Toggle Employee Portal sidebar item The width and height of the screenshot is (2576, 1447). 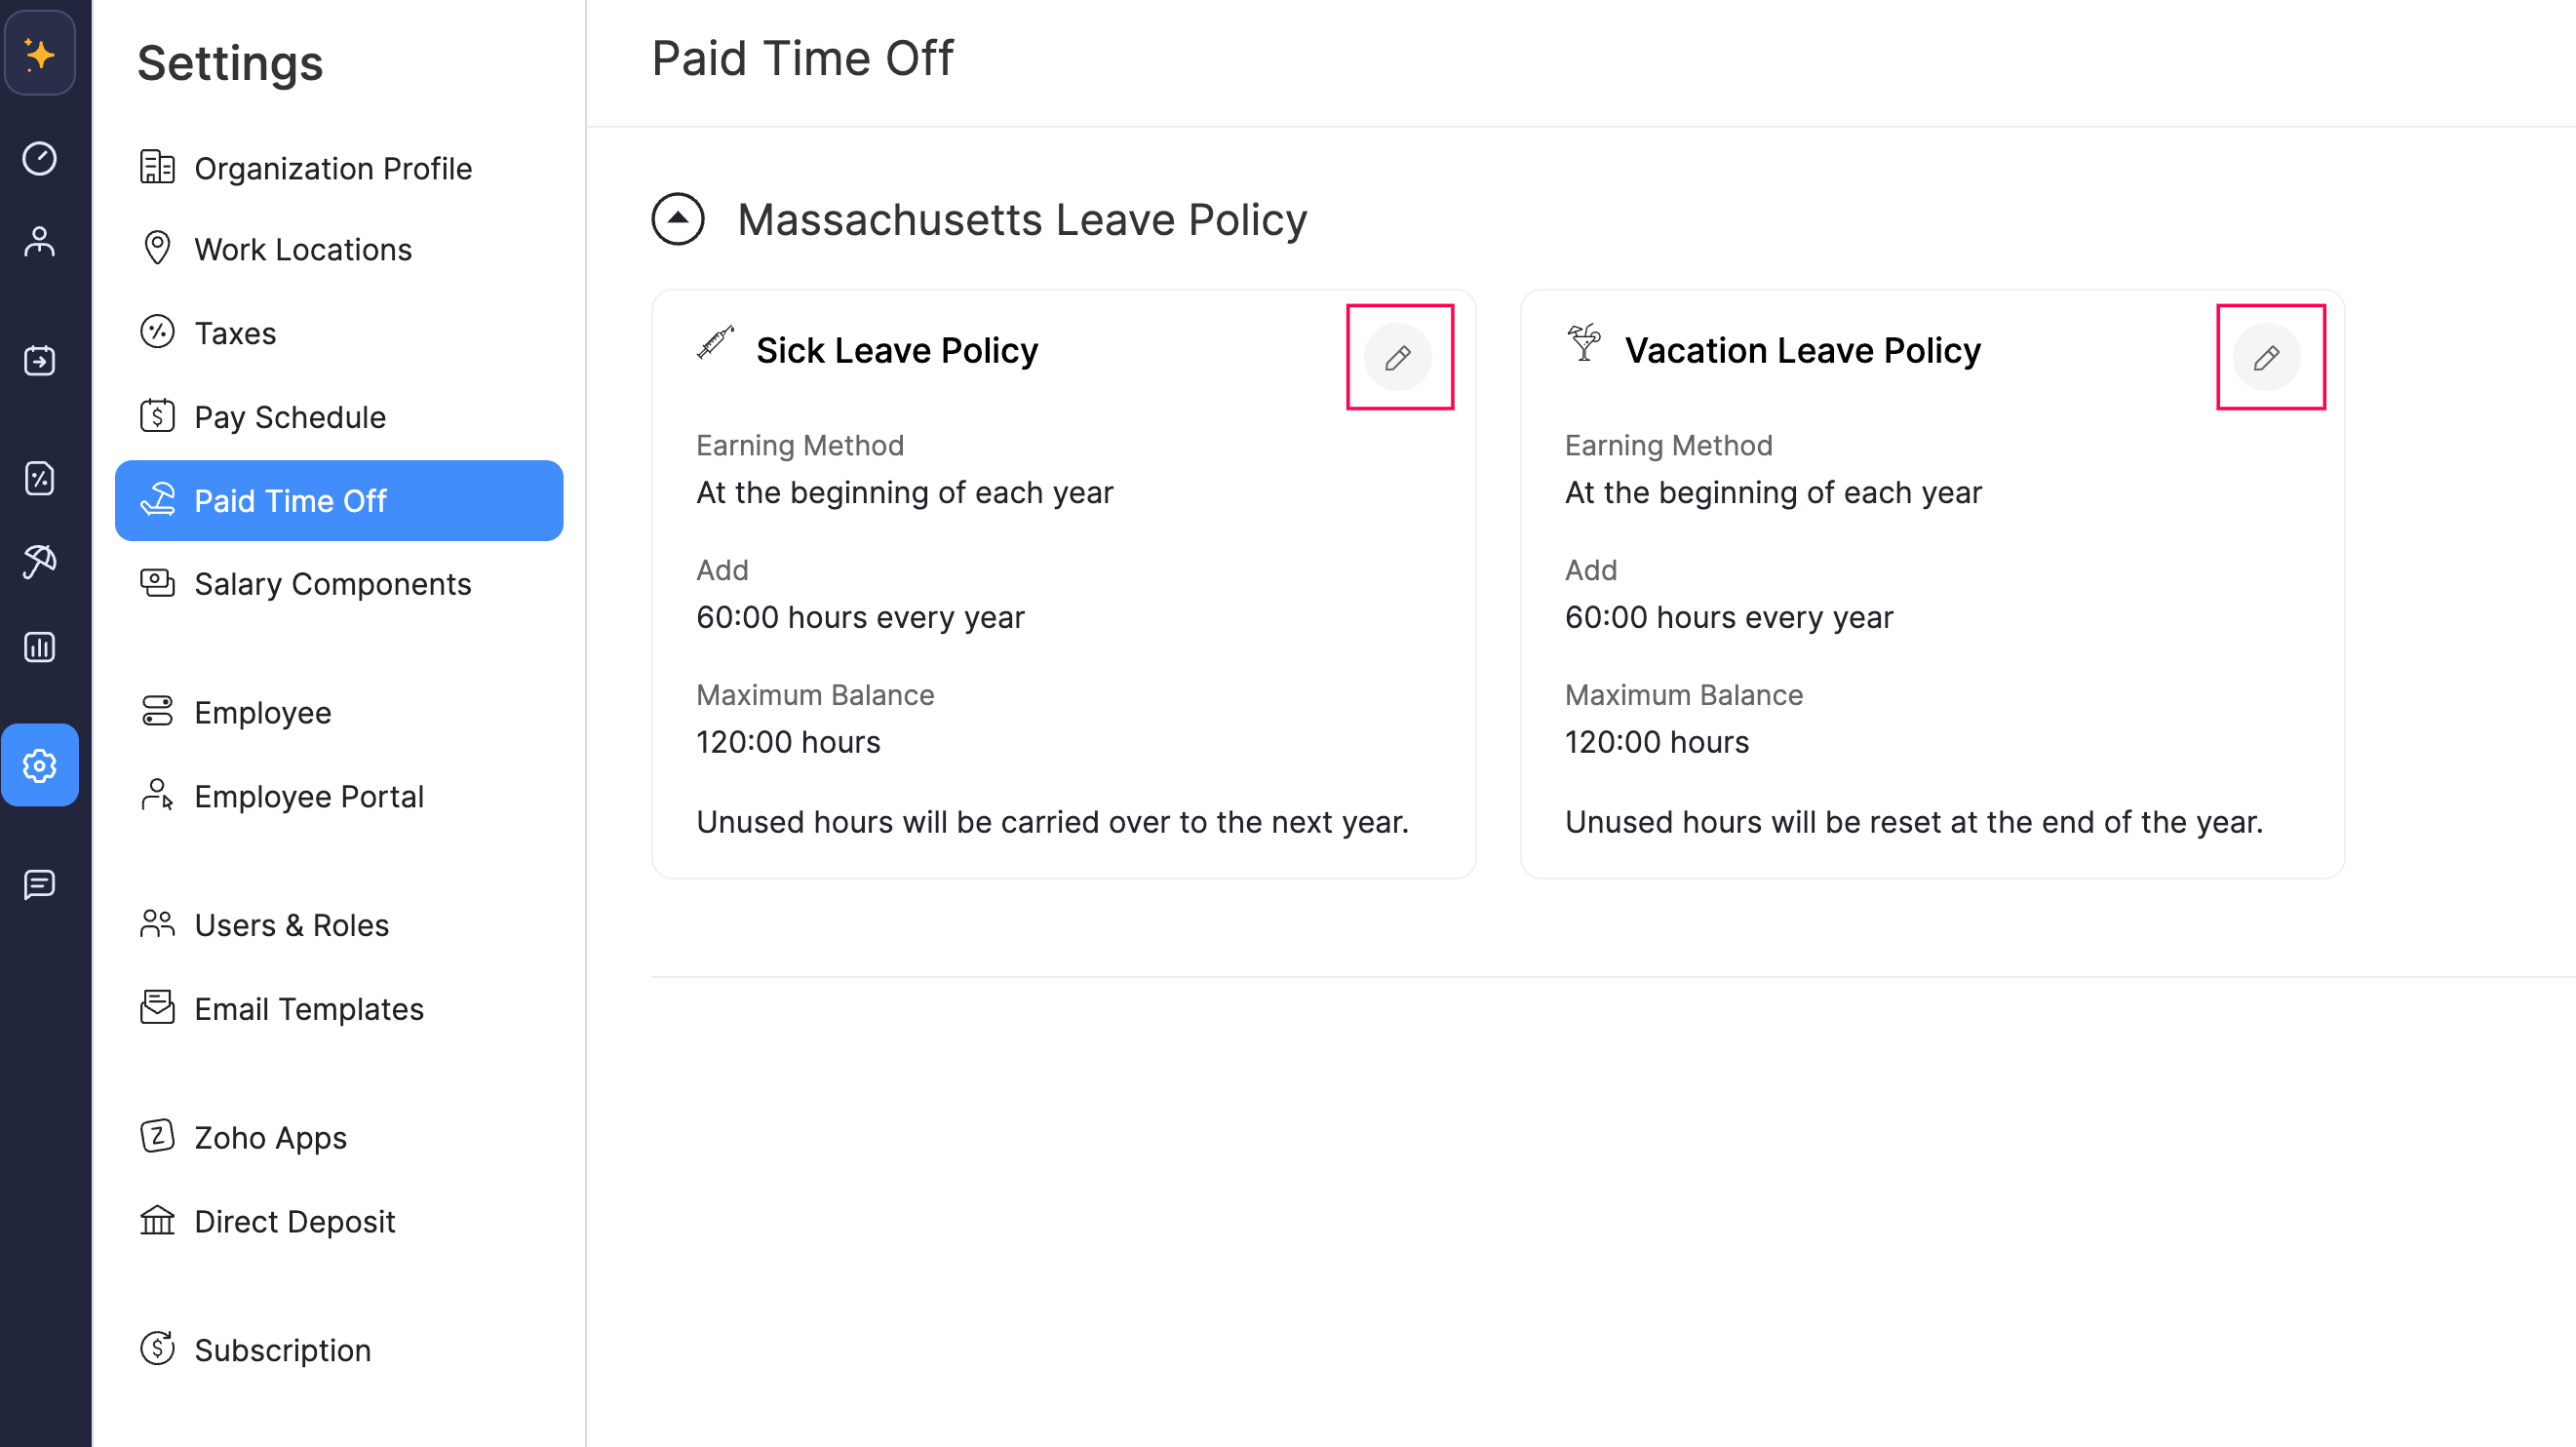(x=310, y=796)
